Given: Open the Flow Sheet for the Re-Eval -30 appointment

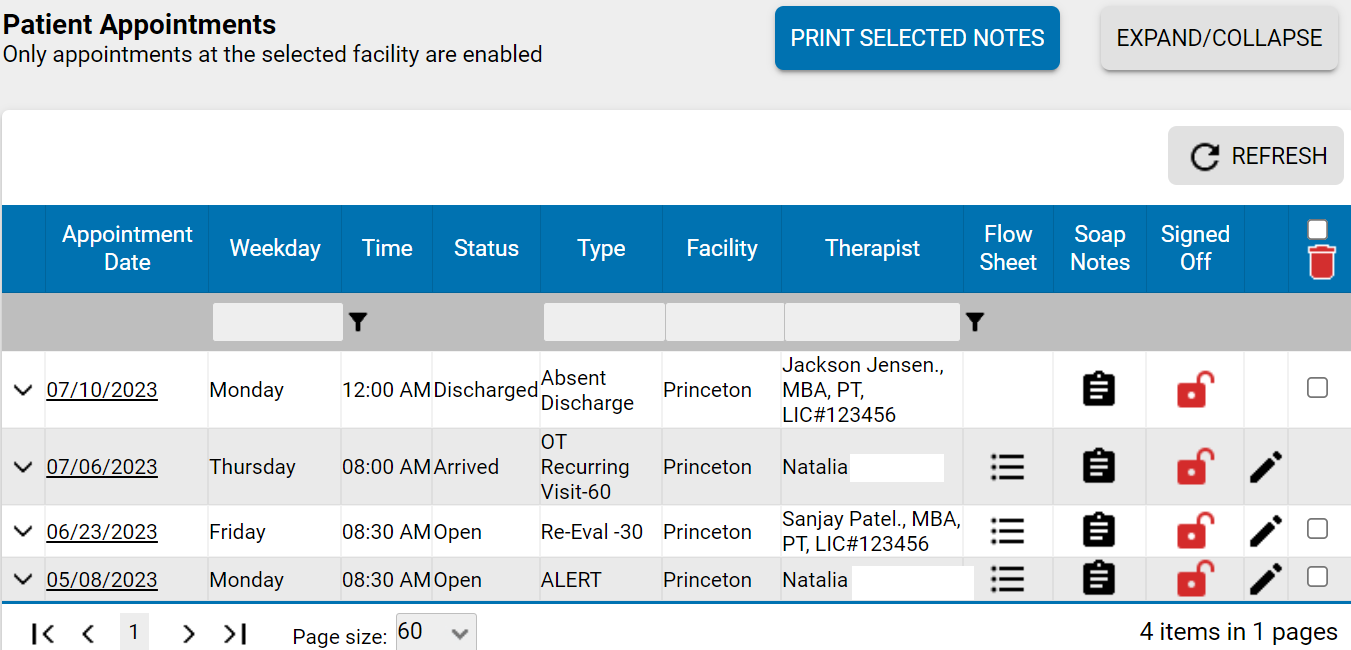Looking at the screenshot, I should point(1007,531).
